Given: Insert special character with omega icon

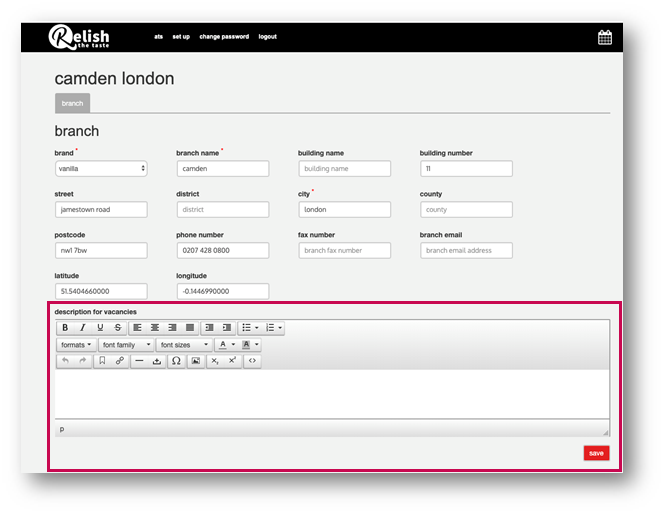Looking at the screenshot, I should point(175,361).
